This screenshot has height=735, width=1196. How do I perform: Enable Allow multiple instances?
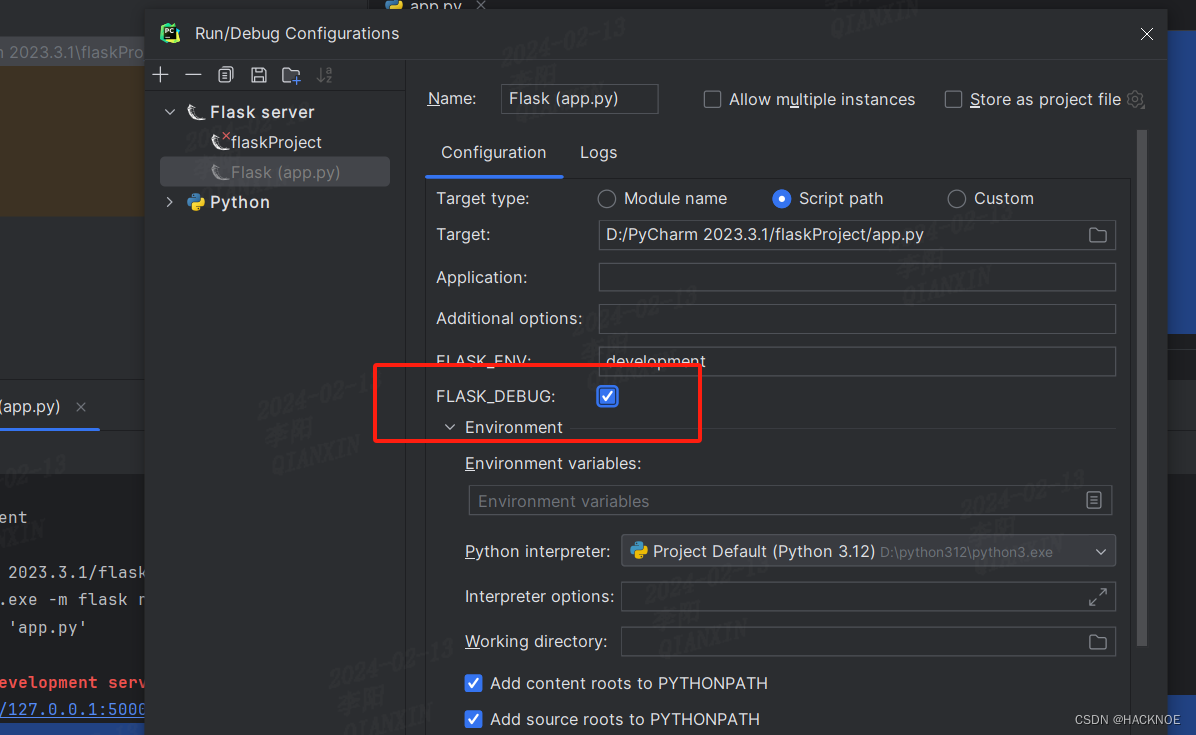point(712,99)
